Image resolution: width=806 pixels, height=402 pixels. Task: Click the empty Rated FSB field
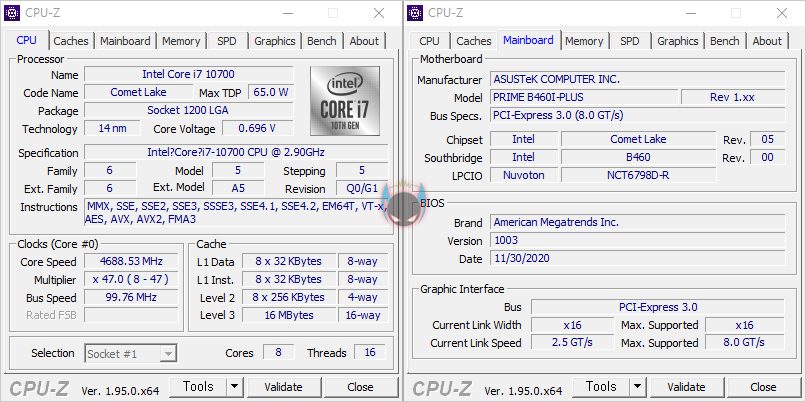click(131, 315)
